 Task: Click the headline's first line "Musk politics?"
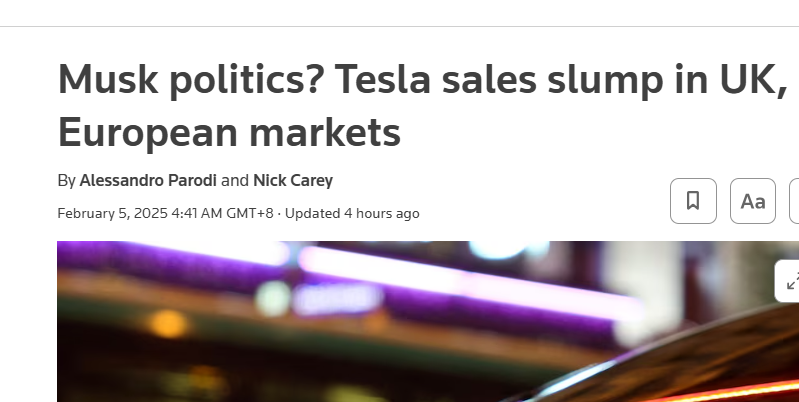(x=158, y=79)
